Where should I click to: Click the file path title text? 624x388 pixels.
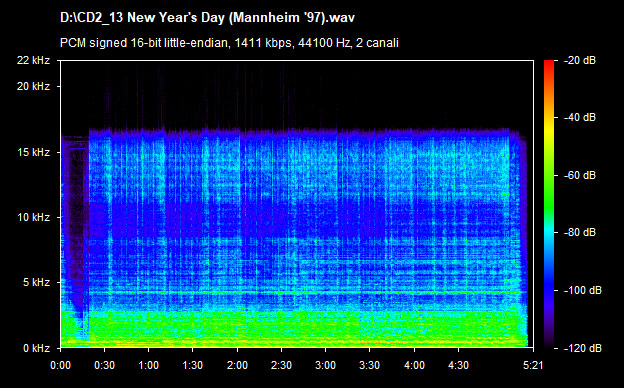click(207, 18)
